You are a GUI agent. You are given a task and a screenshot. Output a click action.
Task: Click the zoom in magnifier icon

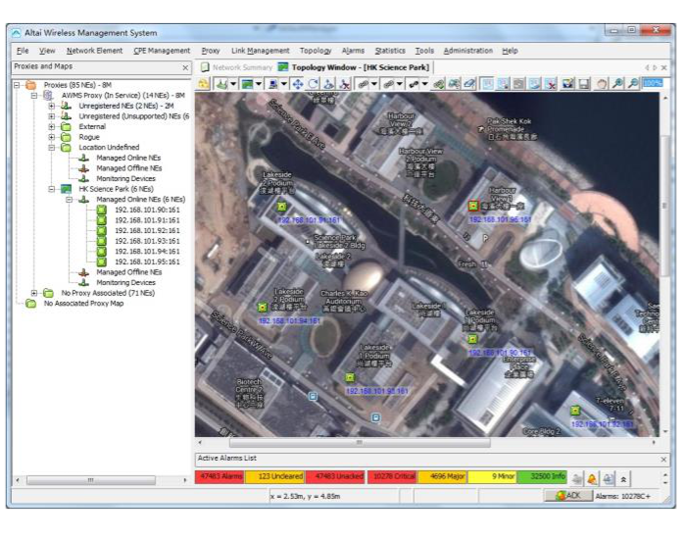617,84
